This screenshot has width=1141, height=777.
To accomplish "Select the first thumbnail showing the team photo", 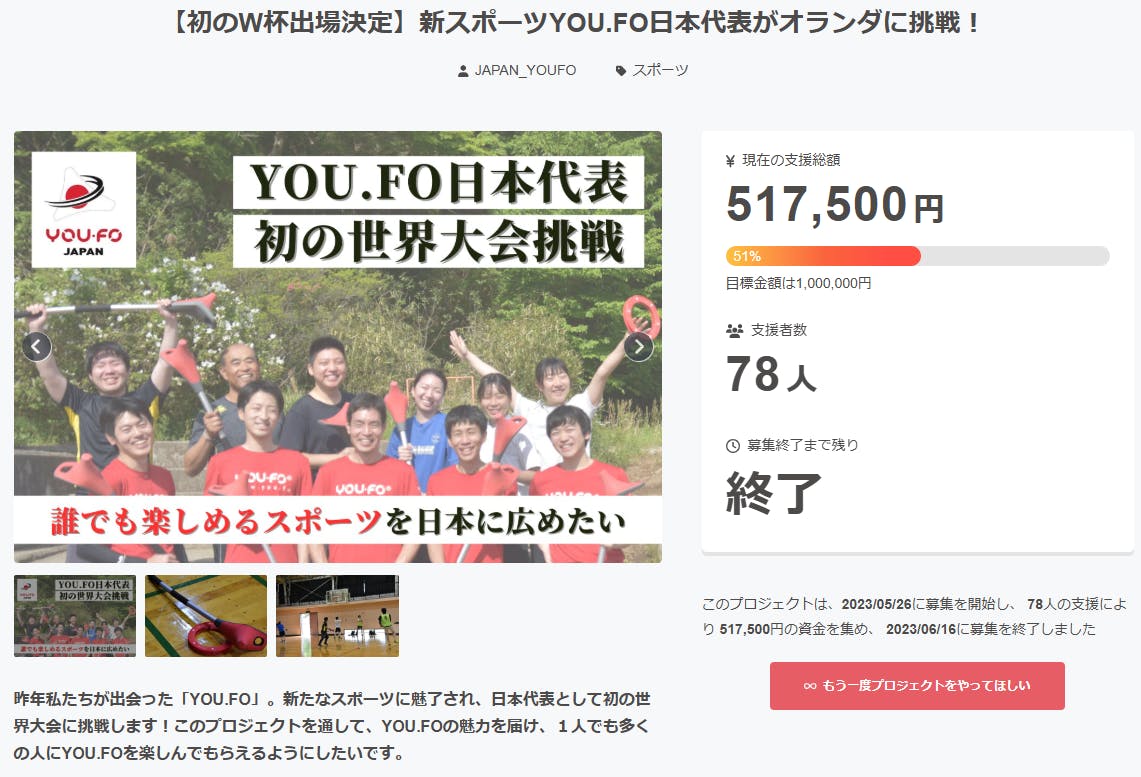I will tap(75, 616).
